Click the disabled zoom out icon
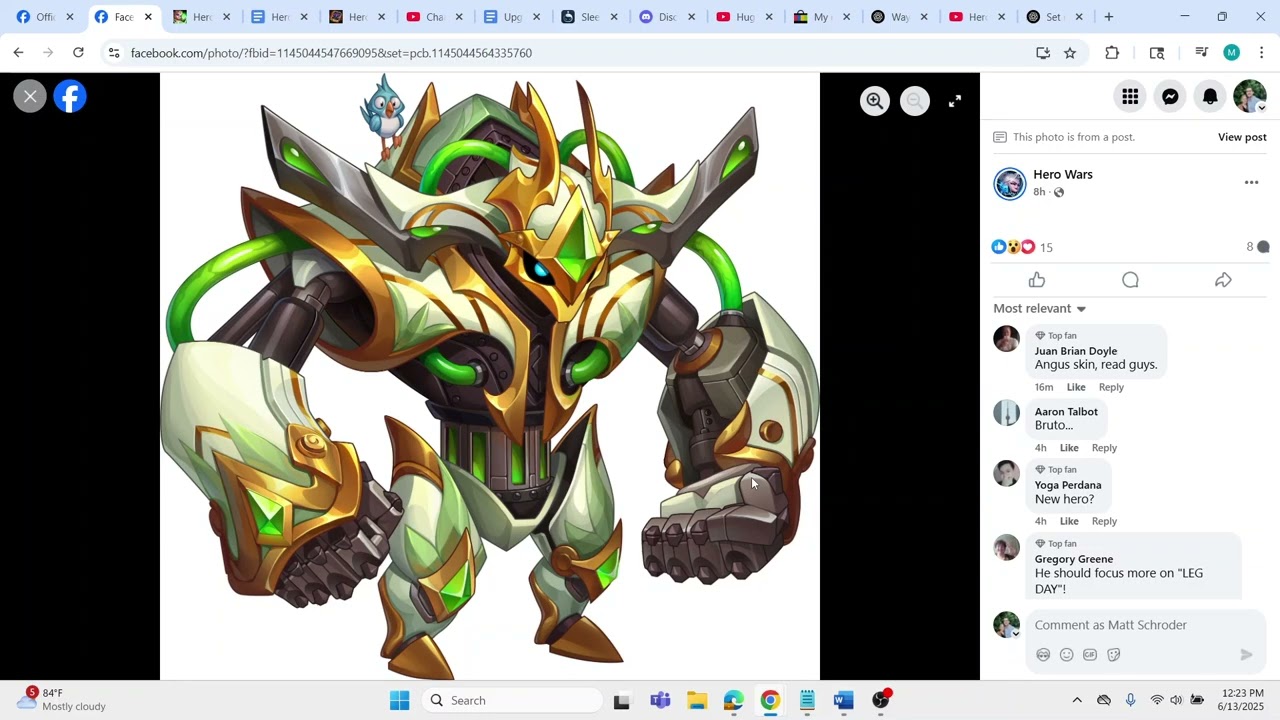Viewport: 1280px width, 720px height. [x=915, y=101]
